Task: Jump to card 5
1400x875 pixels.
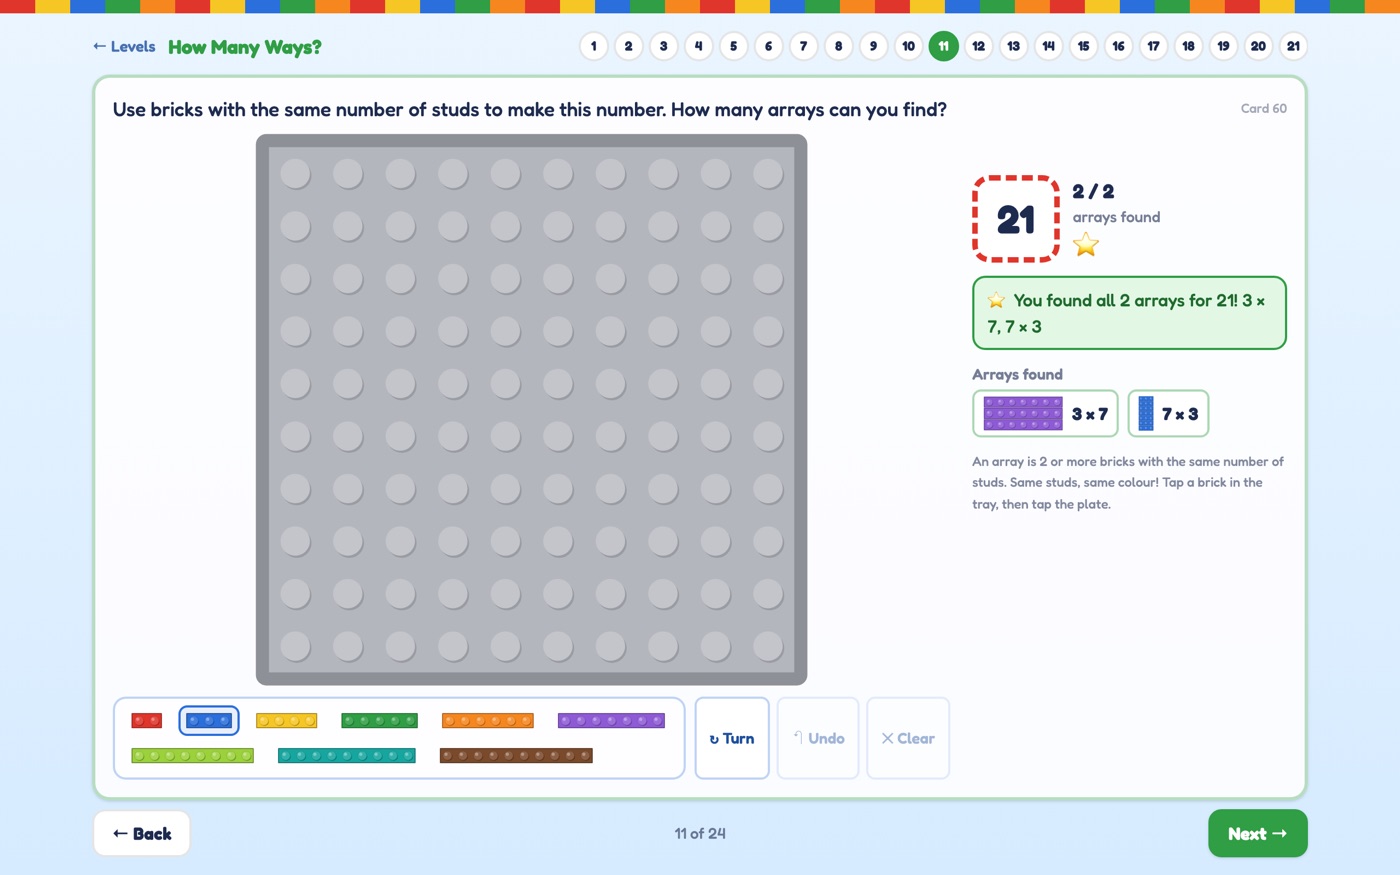Action: click(x=734, y=46)
